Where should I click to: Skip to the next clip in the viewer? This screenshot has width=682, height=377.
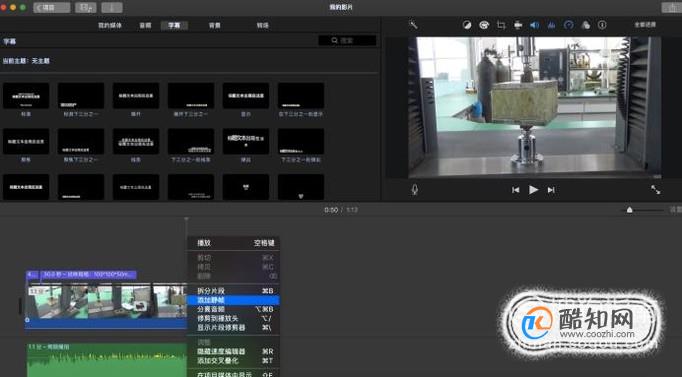click(x=551, y=190)
